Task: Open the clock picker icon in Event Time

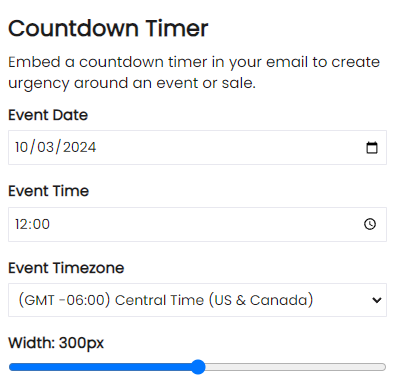Action: click(370, 224)
